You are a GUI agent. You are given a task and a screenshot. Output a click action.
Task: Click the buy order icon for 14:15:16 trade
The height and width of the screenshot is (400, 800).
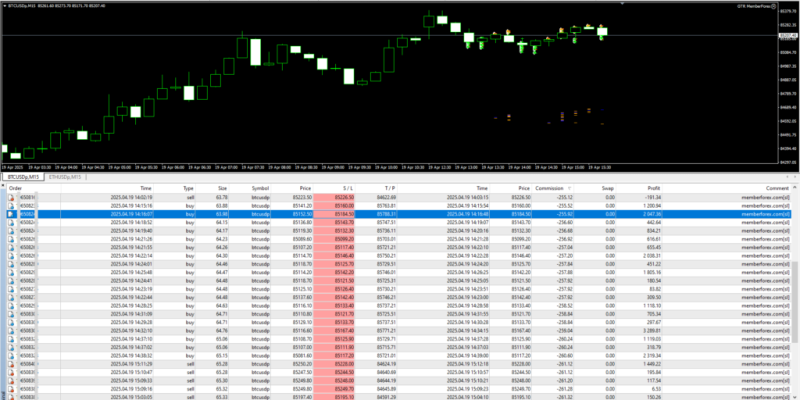[11, 206]
